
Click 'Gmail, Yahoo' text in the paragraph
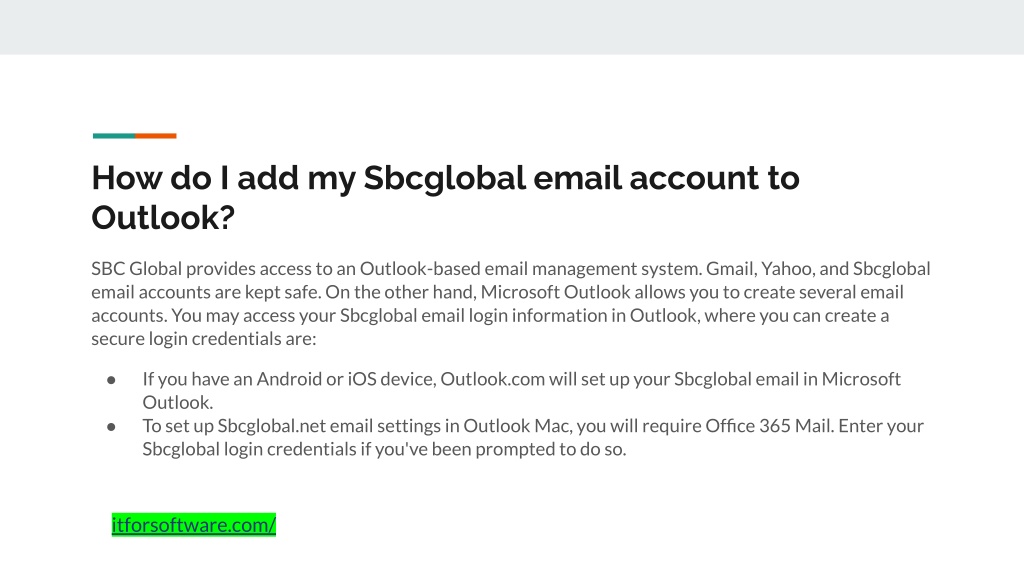pos(760,269)
